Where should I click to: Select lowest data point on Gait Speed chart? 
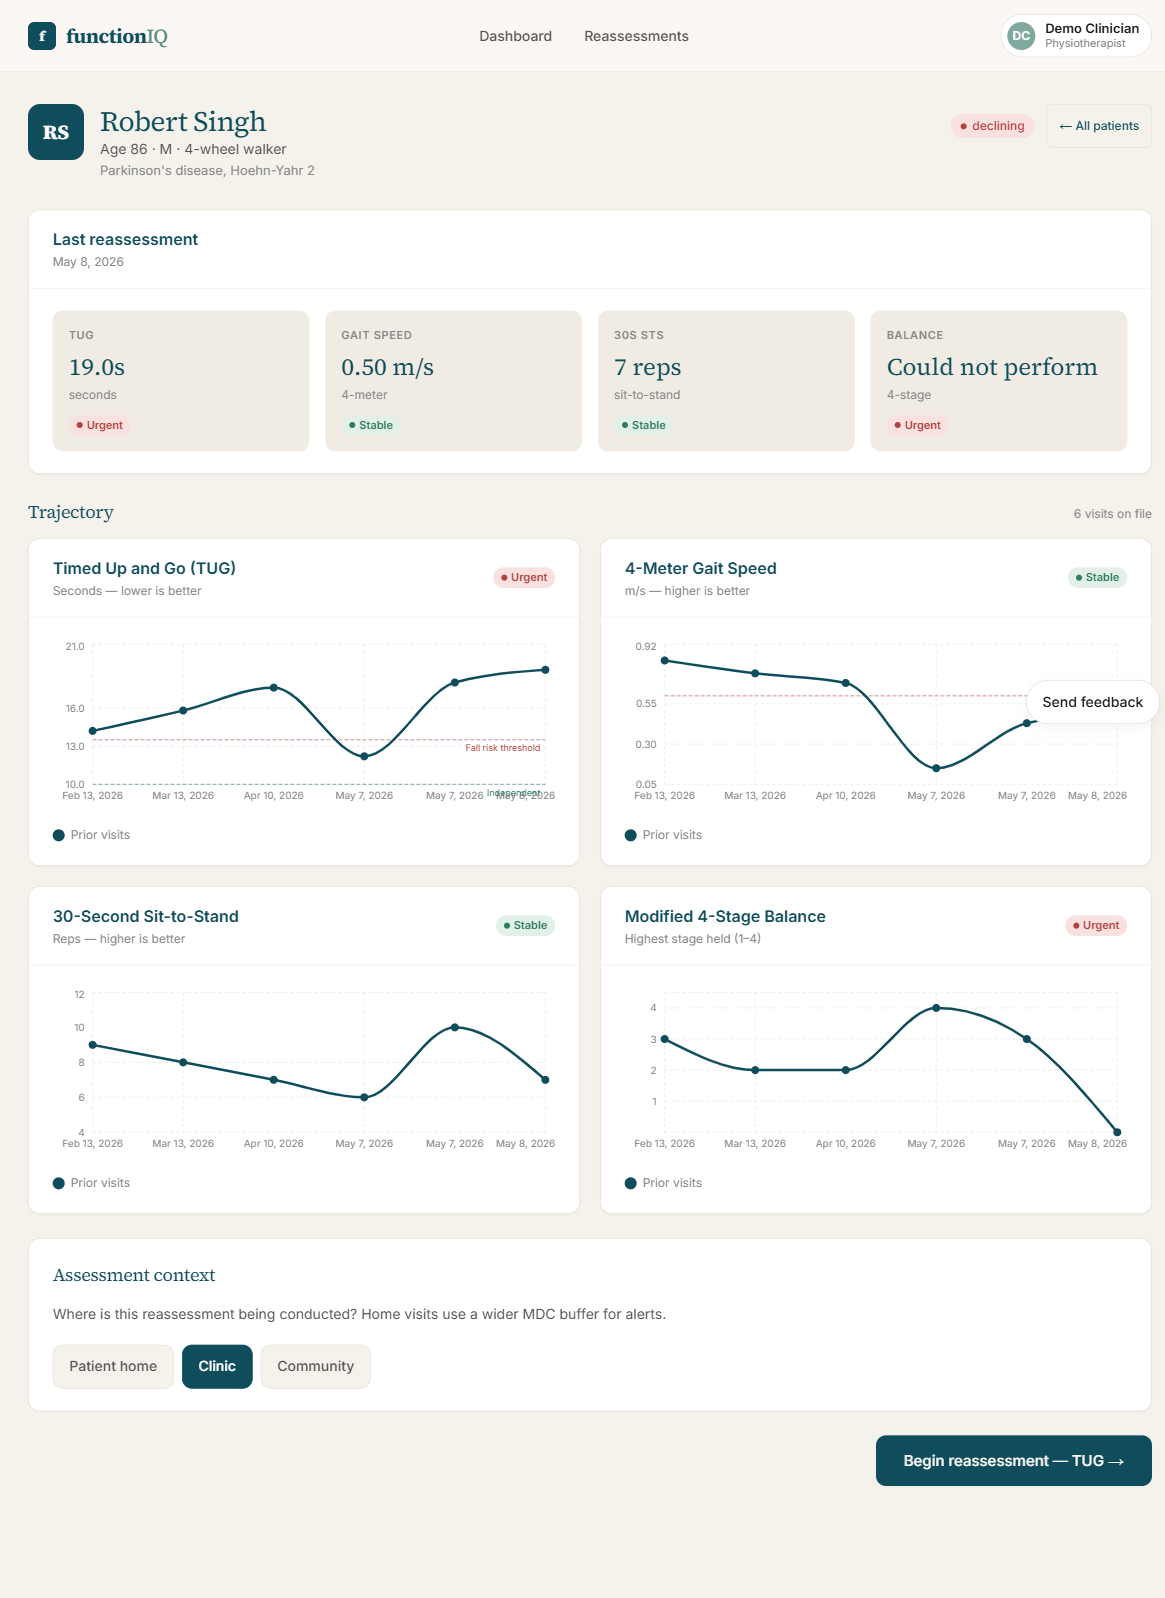click(936, 768)
